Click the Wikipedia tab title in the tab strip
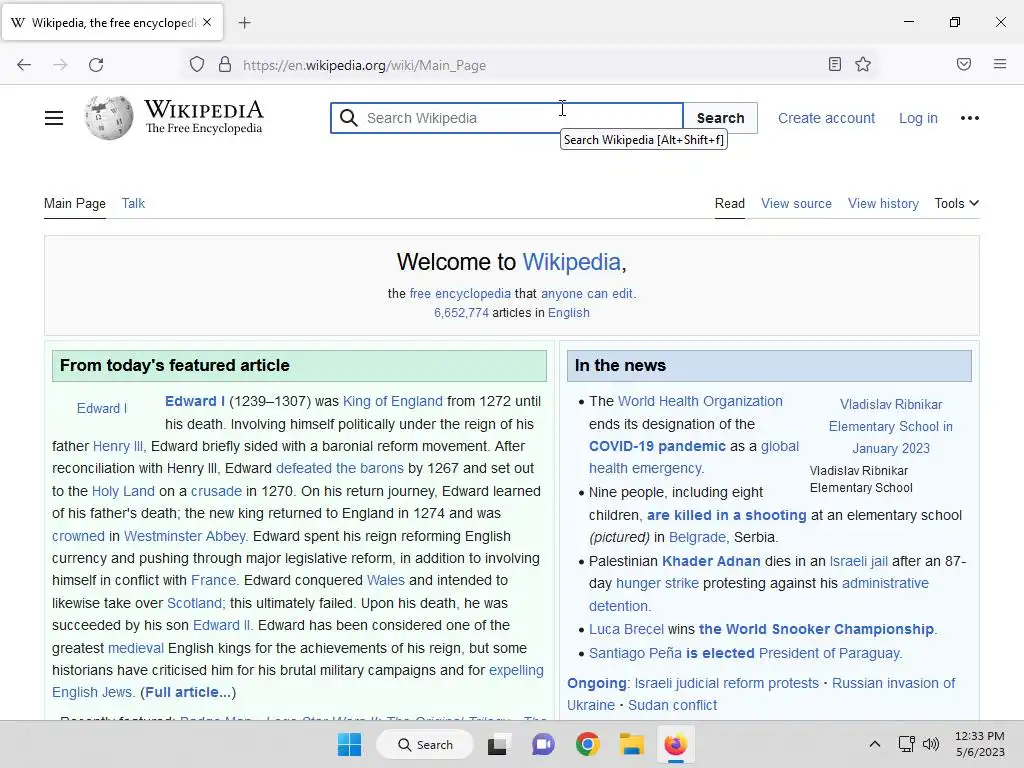Image resolution: width=1024 pixels, height=768 pixels. click(112, 23)
